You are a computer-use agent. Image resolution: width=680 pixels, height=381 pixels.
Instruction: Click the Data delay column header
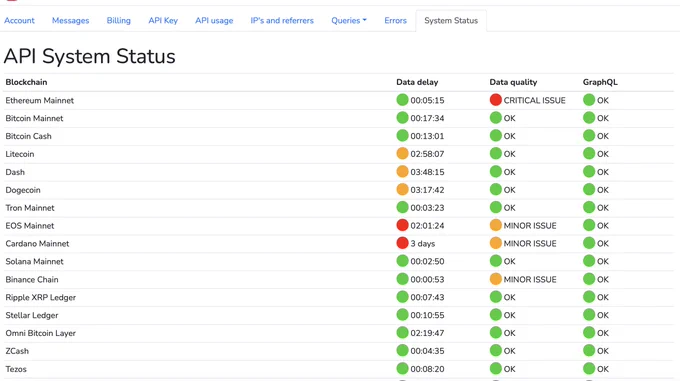point(417,82)
